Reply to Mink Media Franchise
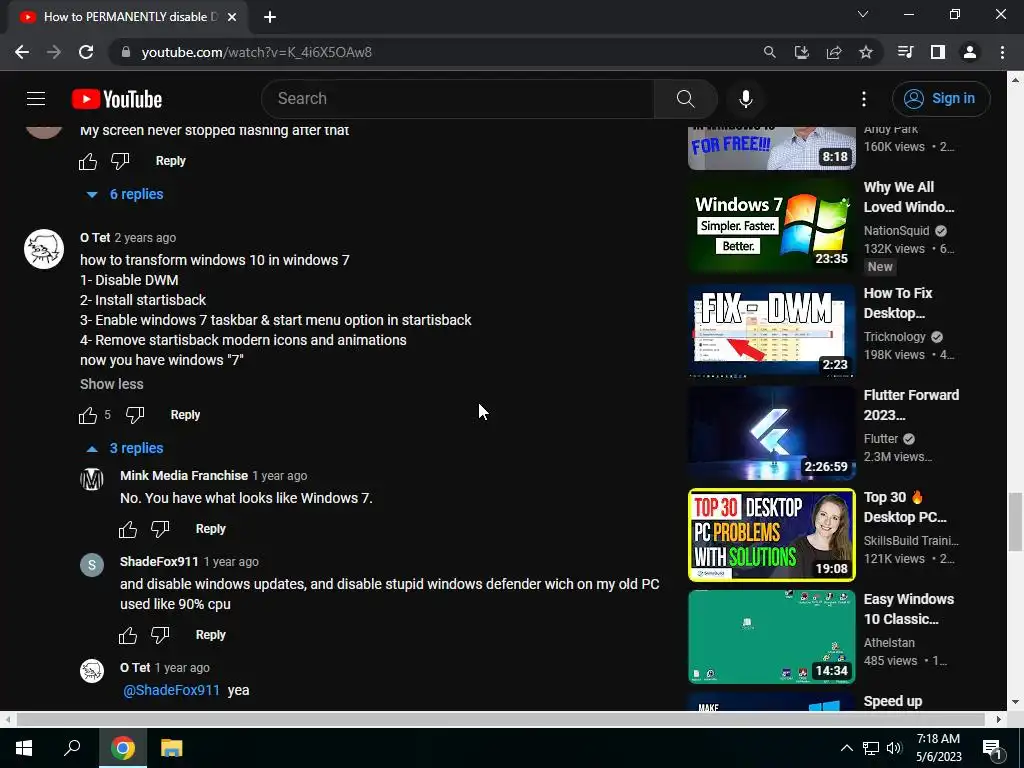Image resolution: width=1024 pixels, height=768 pixels. click(210, 529)
